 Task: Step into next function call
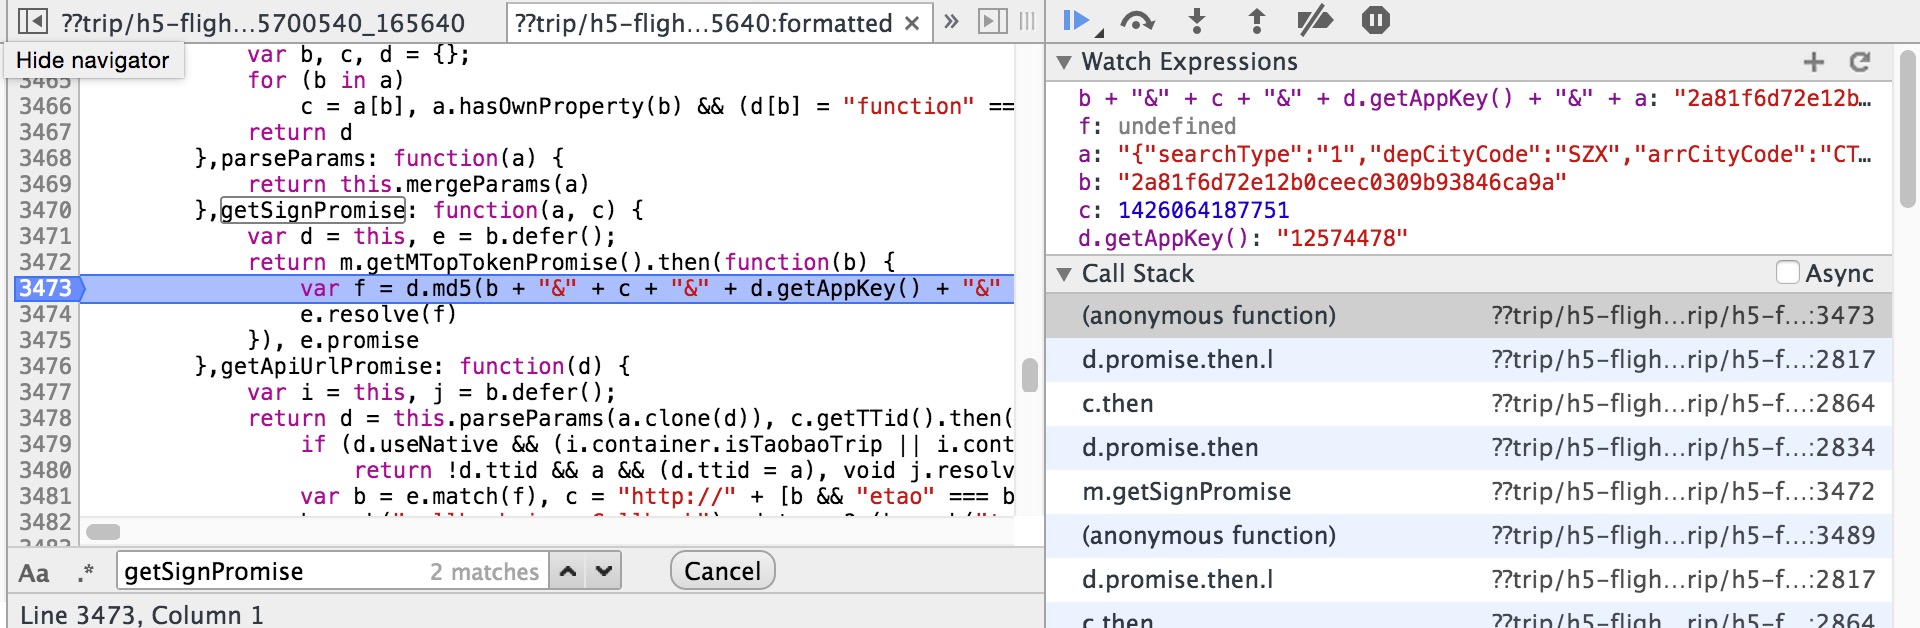(x=1197, y=21)
